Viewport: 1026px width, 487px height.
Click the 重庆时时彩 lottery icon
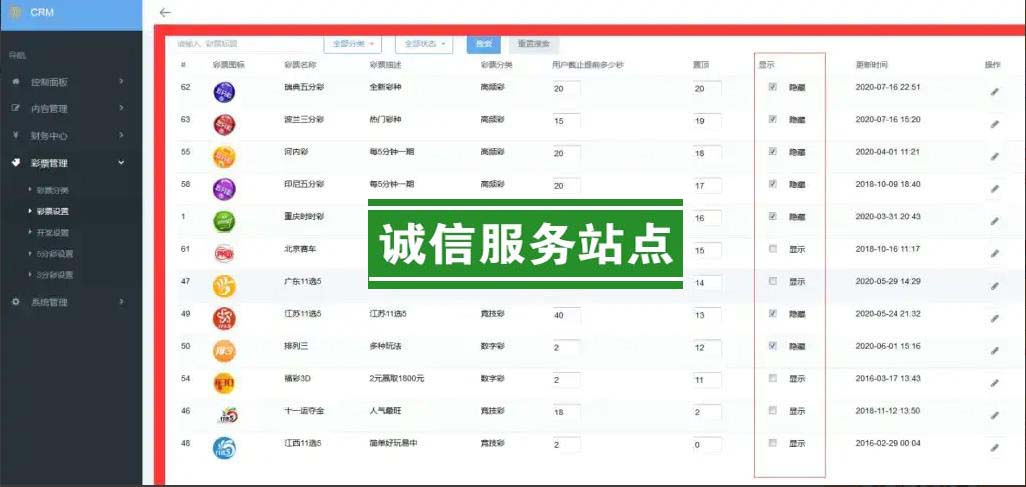point(224,221)
